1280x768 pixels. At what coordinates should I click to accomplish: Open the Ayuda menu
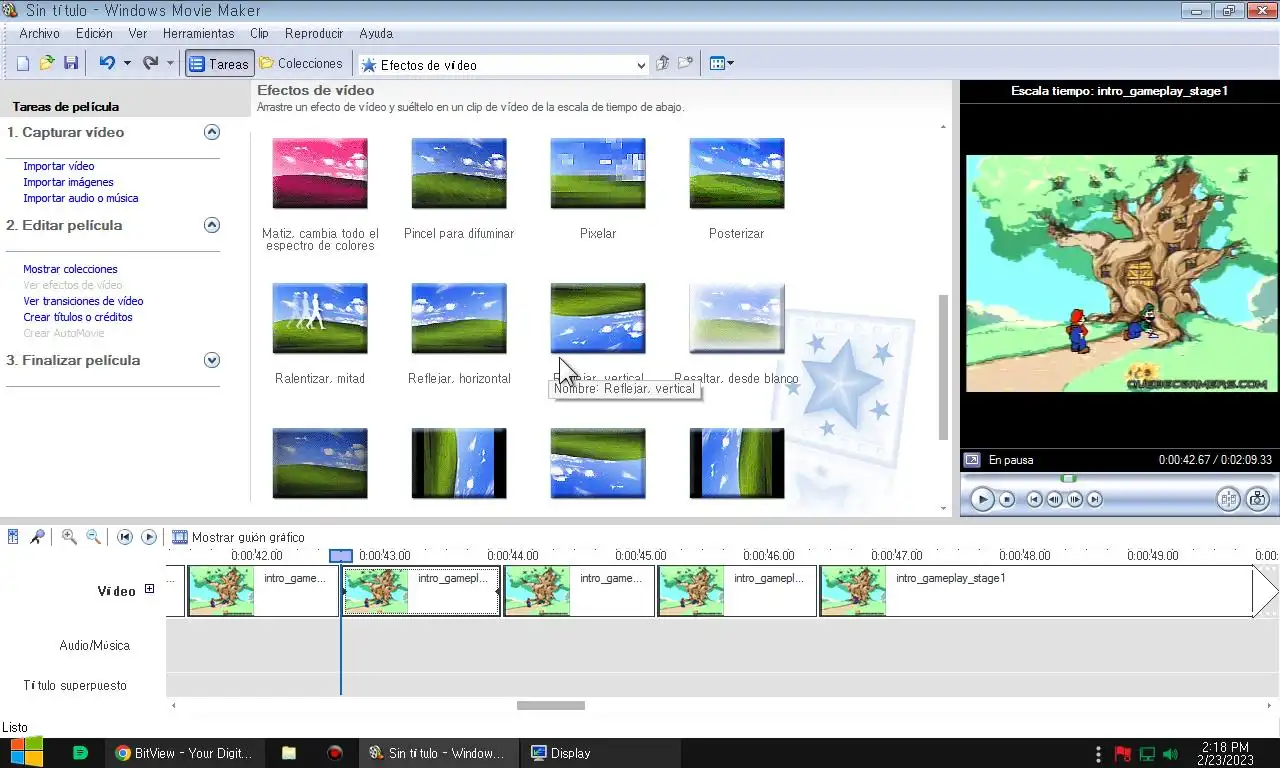(376, 33)
